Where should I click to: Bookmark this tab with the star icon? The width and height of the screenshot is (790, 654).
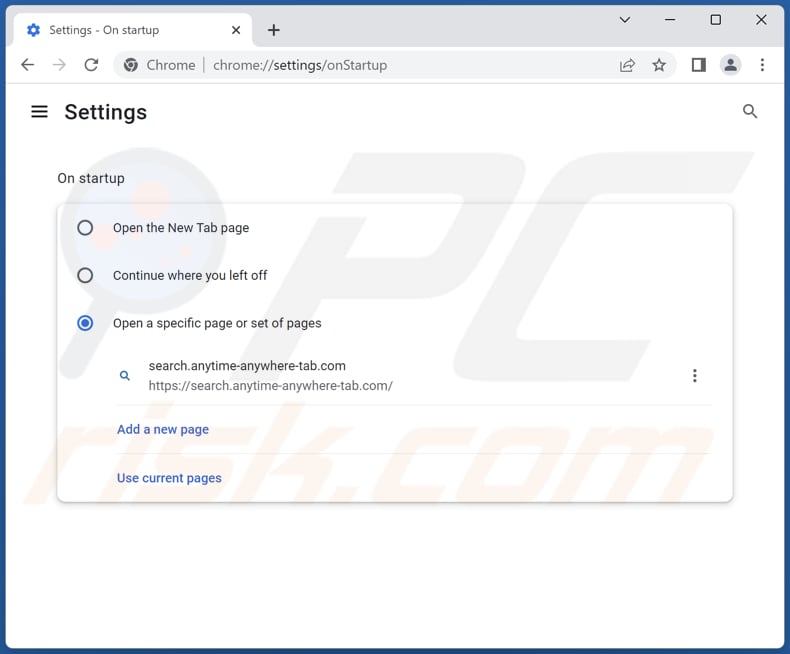point(659,65)
